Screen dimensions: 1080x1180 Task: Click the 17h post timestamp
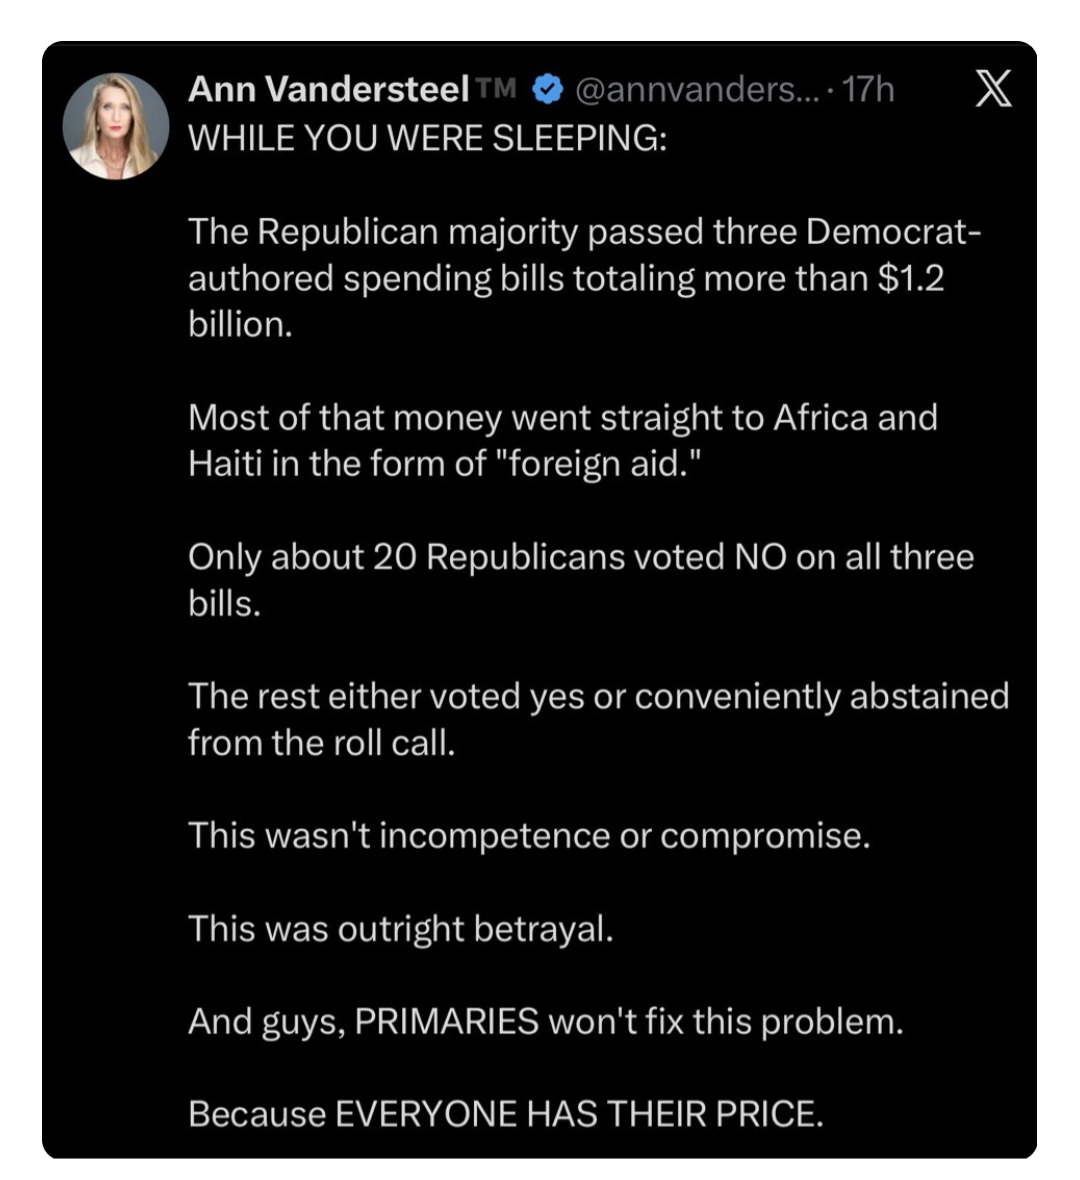pyautogui.click(x=868, y=90)
